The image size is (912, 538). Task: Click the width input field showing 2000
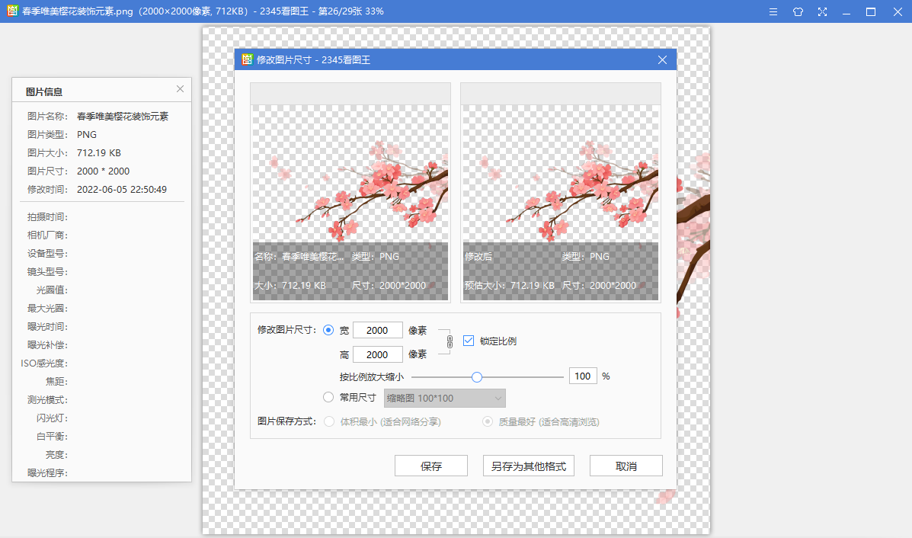tap(377, 330)
